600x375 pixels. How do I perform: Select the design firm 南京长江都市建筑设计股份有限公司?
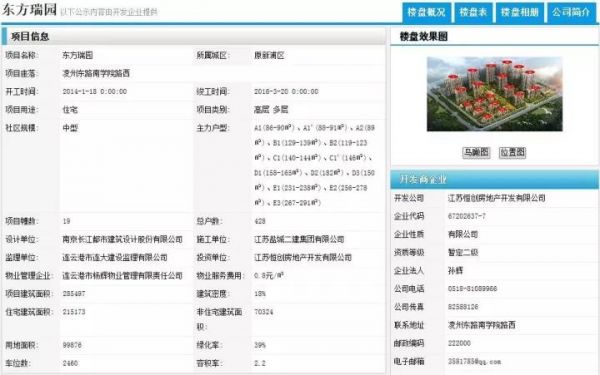point(122,240)
